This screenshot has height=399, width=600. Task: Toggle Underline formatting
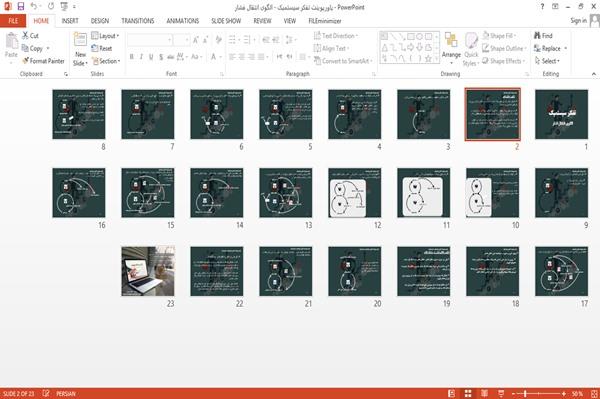[x=151, y=57]
